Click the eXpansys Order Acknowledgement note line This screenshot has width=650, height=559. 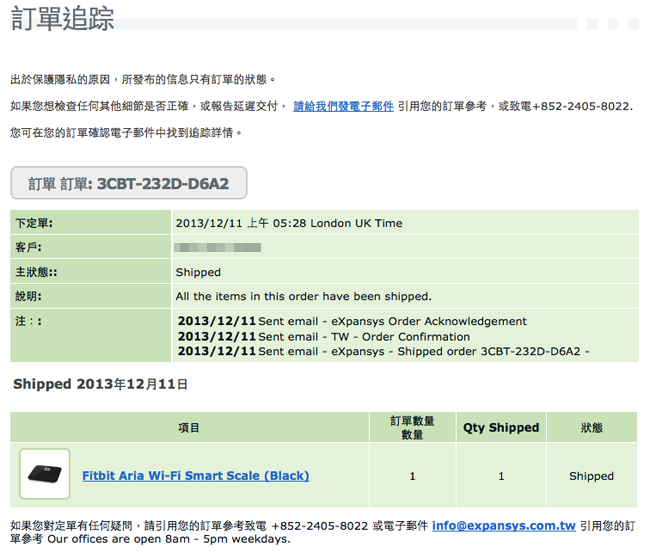click(352, 321)
